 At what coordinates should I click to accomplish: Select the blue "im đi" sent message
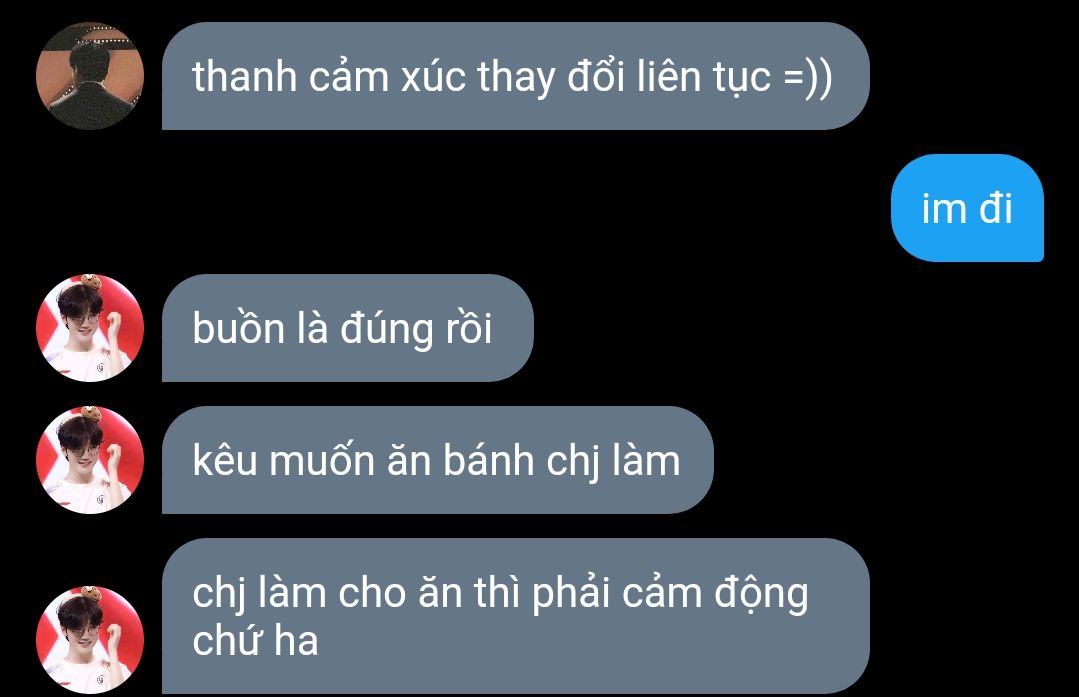tap(967, 208)
